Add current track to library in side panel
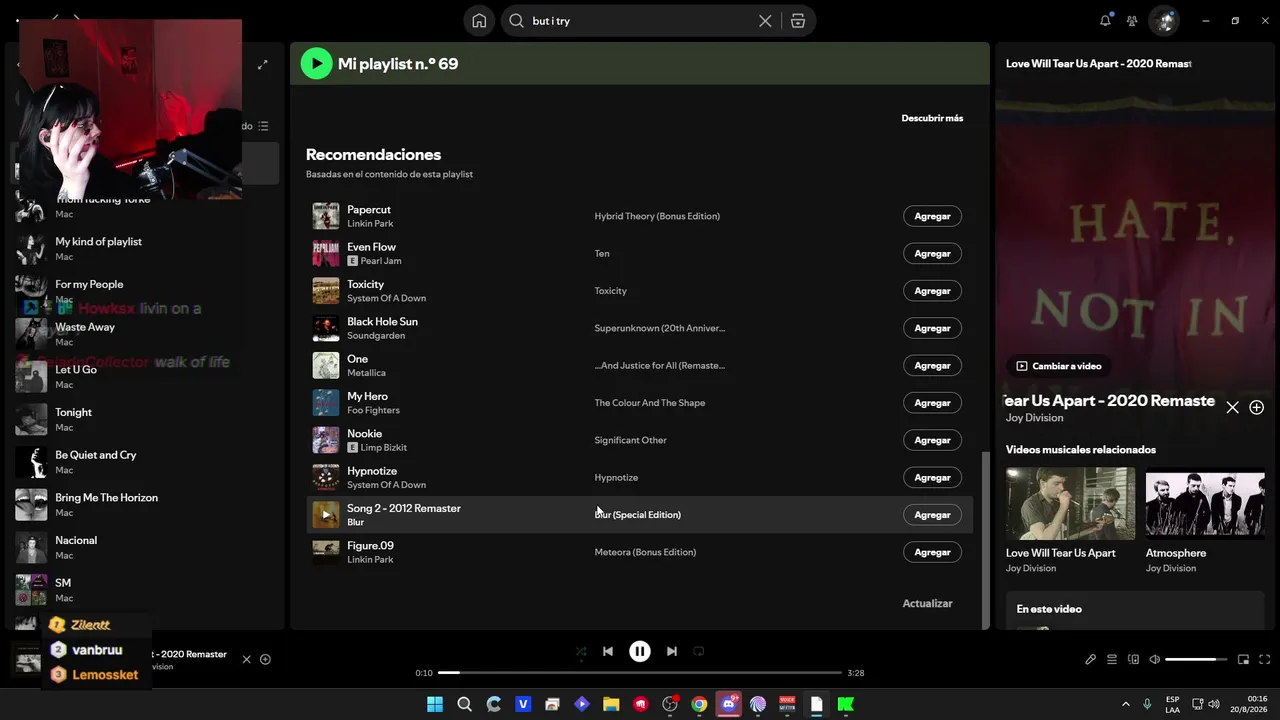Image resolution: width=1280 pixels, height=720 pixels. (1257, 407)
